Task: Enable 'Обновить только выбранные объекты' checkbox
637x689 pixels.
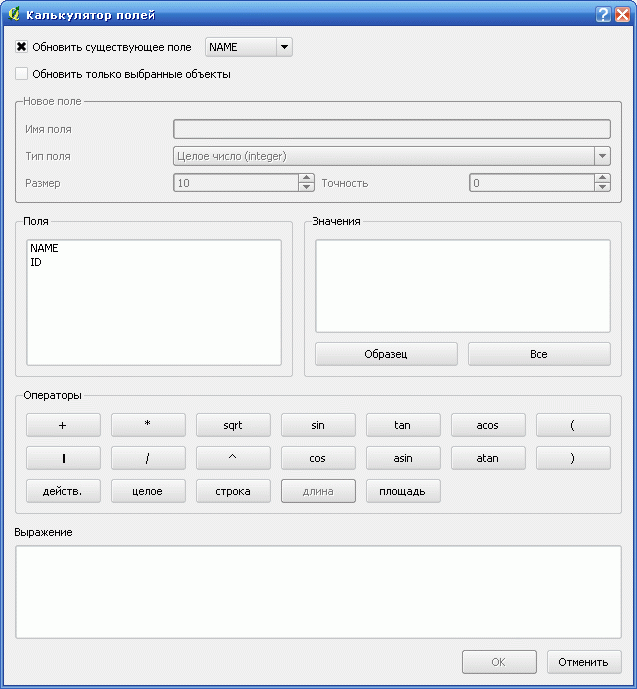Action: [x=21, y=74]
